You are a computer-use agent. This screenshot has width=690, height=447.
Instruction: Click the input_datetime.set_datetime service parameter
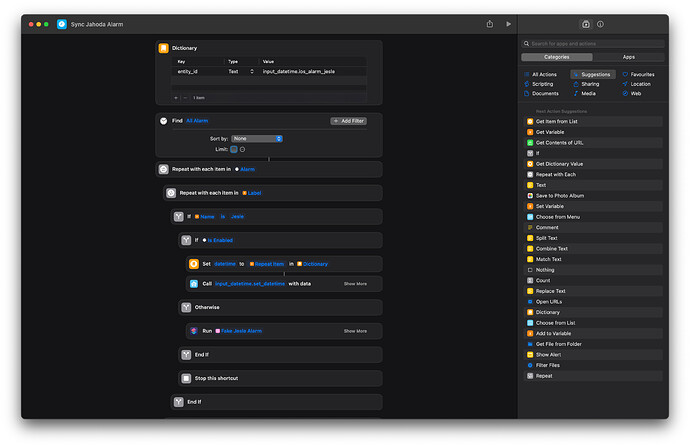[250, 284]
